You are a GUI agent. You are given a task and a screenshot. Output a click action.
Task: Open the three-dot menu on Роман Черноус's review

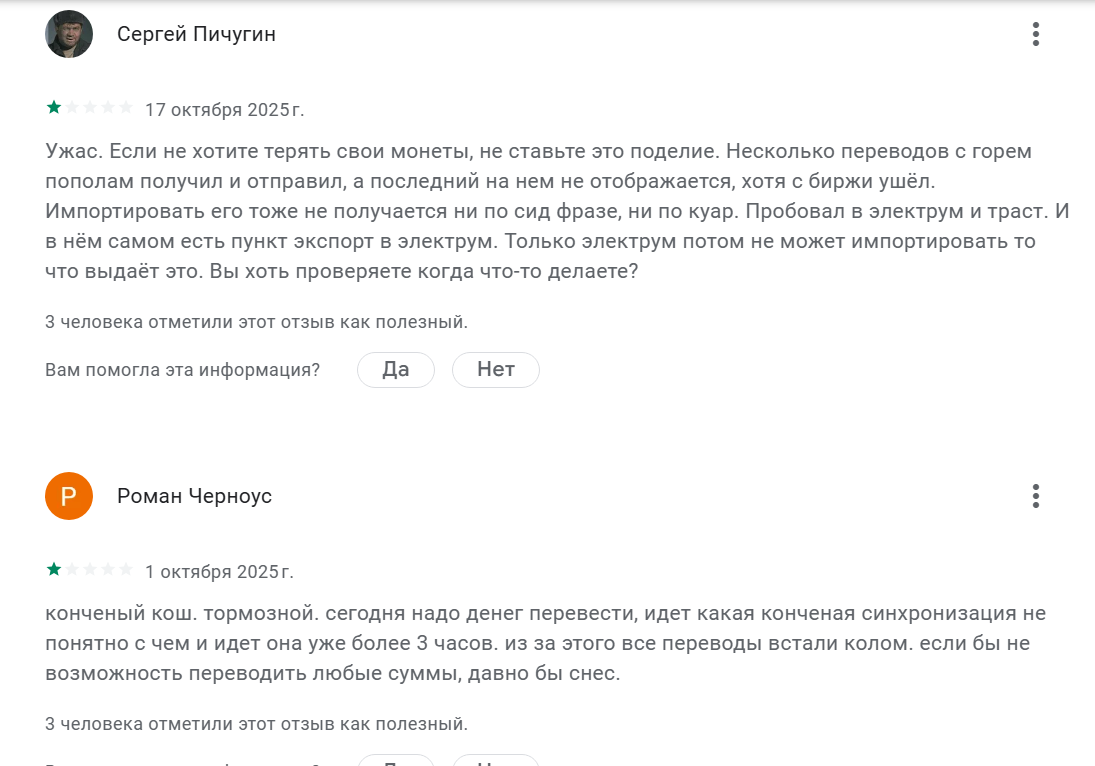tap(1035, 496)
